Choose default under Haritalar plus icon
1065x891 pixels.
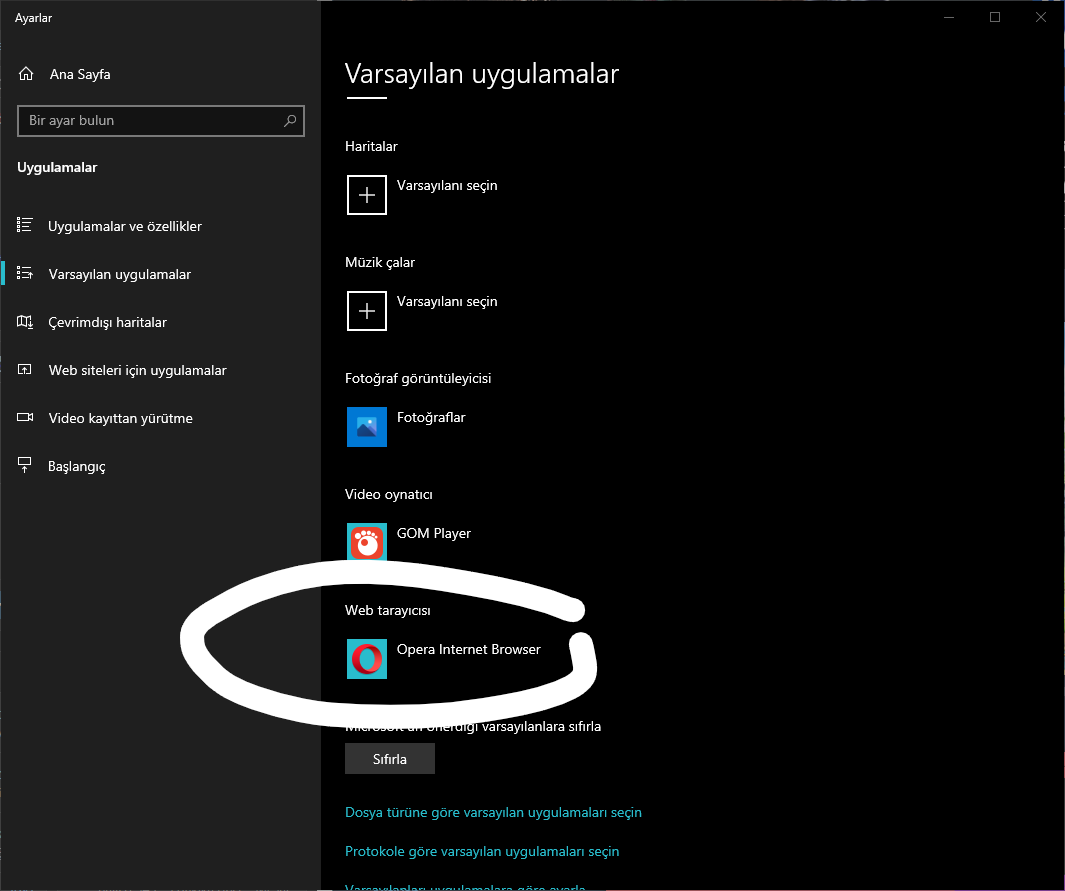tap(367, 195)
